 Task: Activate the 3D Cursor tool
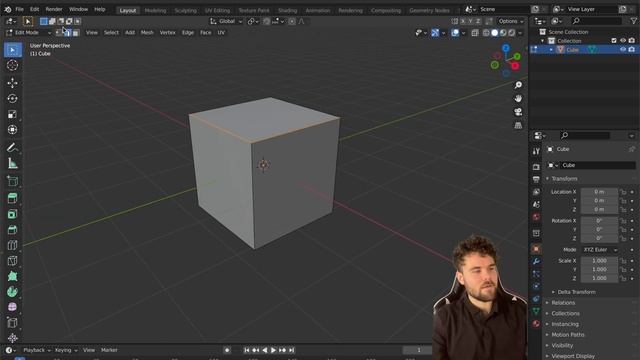point(13,65)
